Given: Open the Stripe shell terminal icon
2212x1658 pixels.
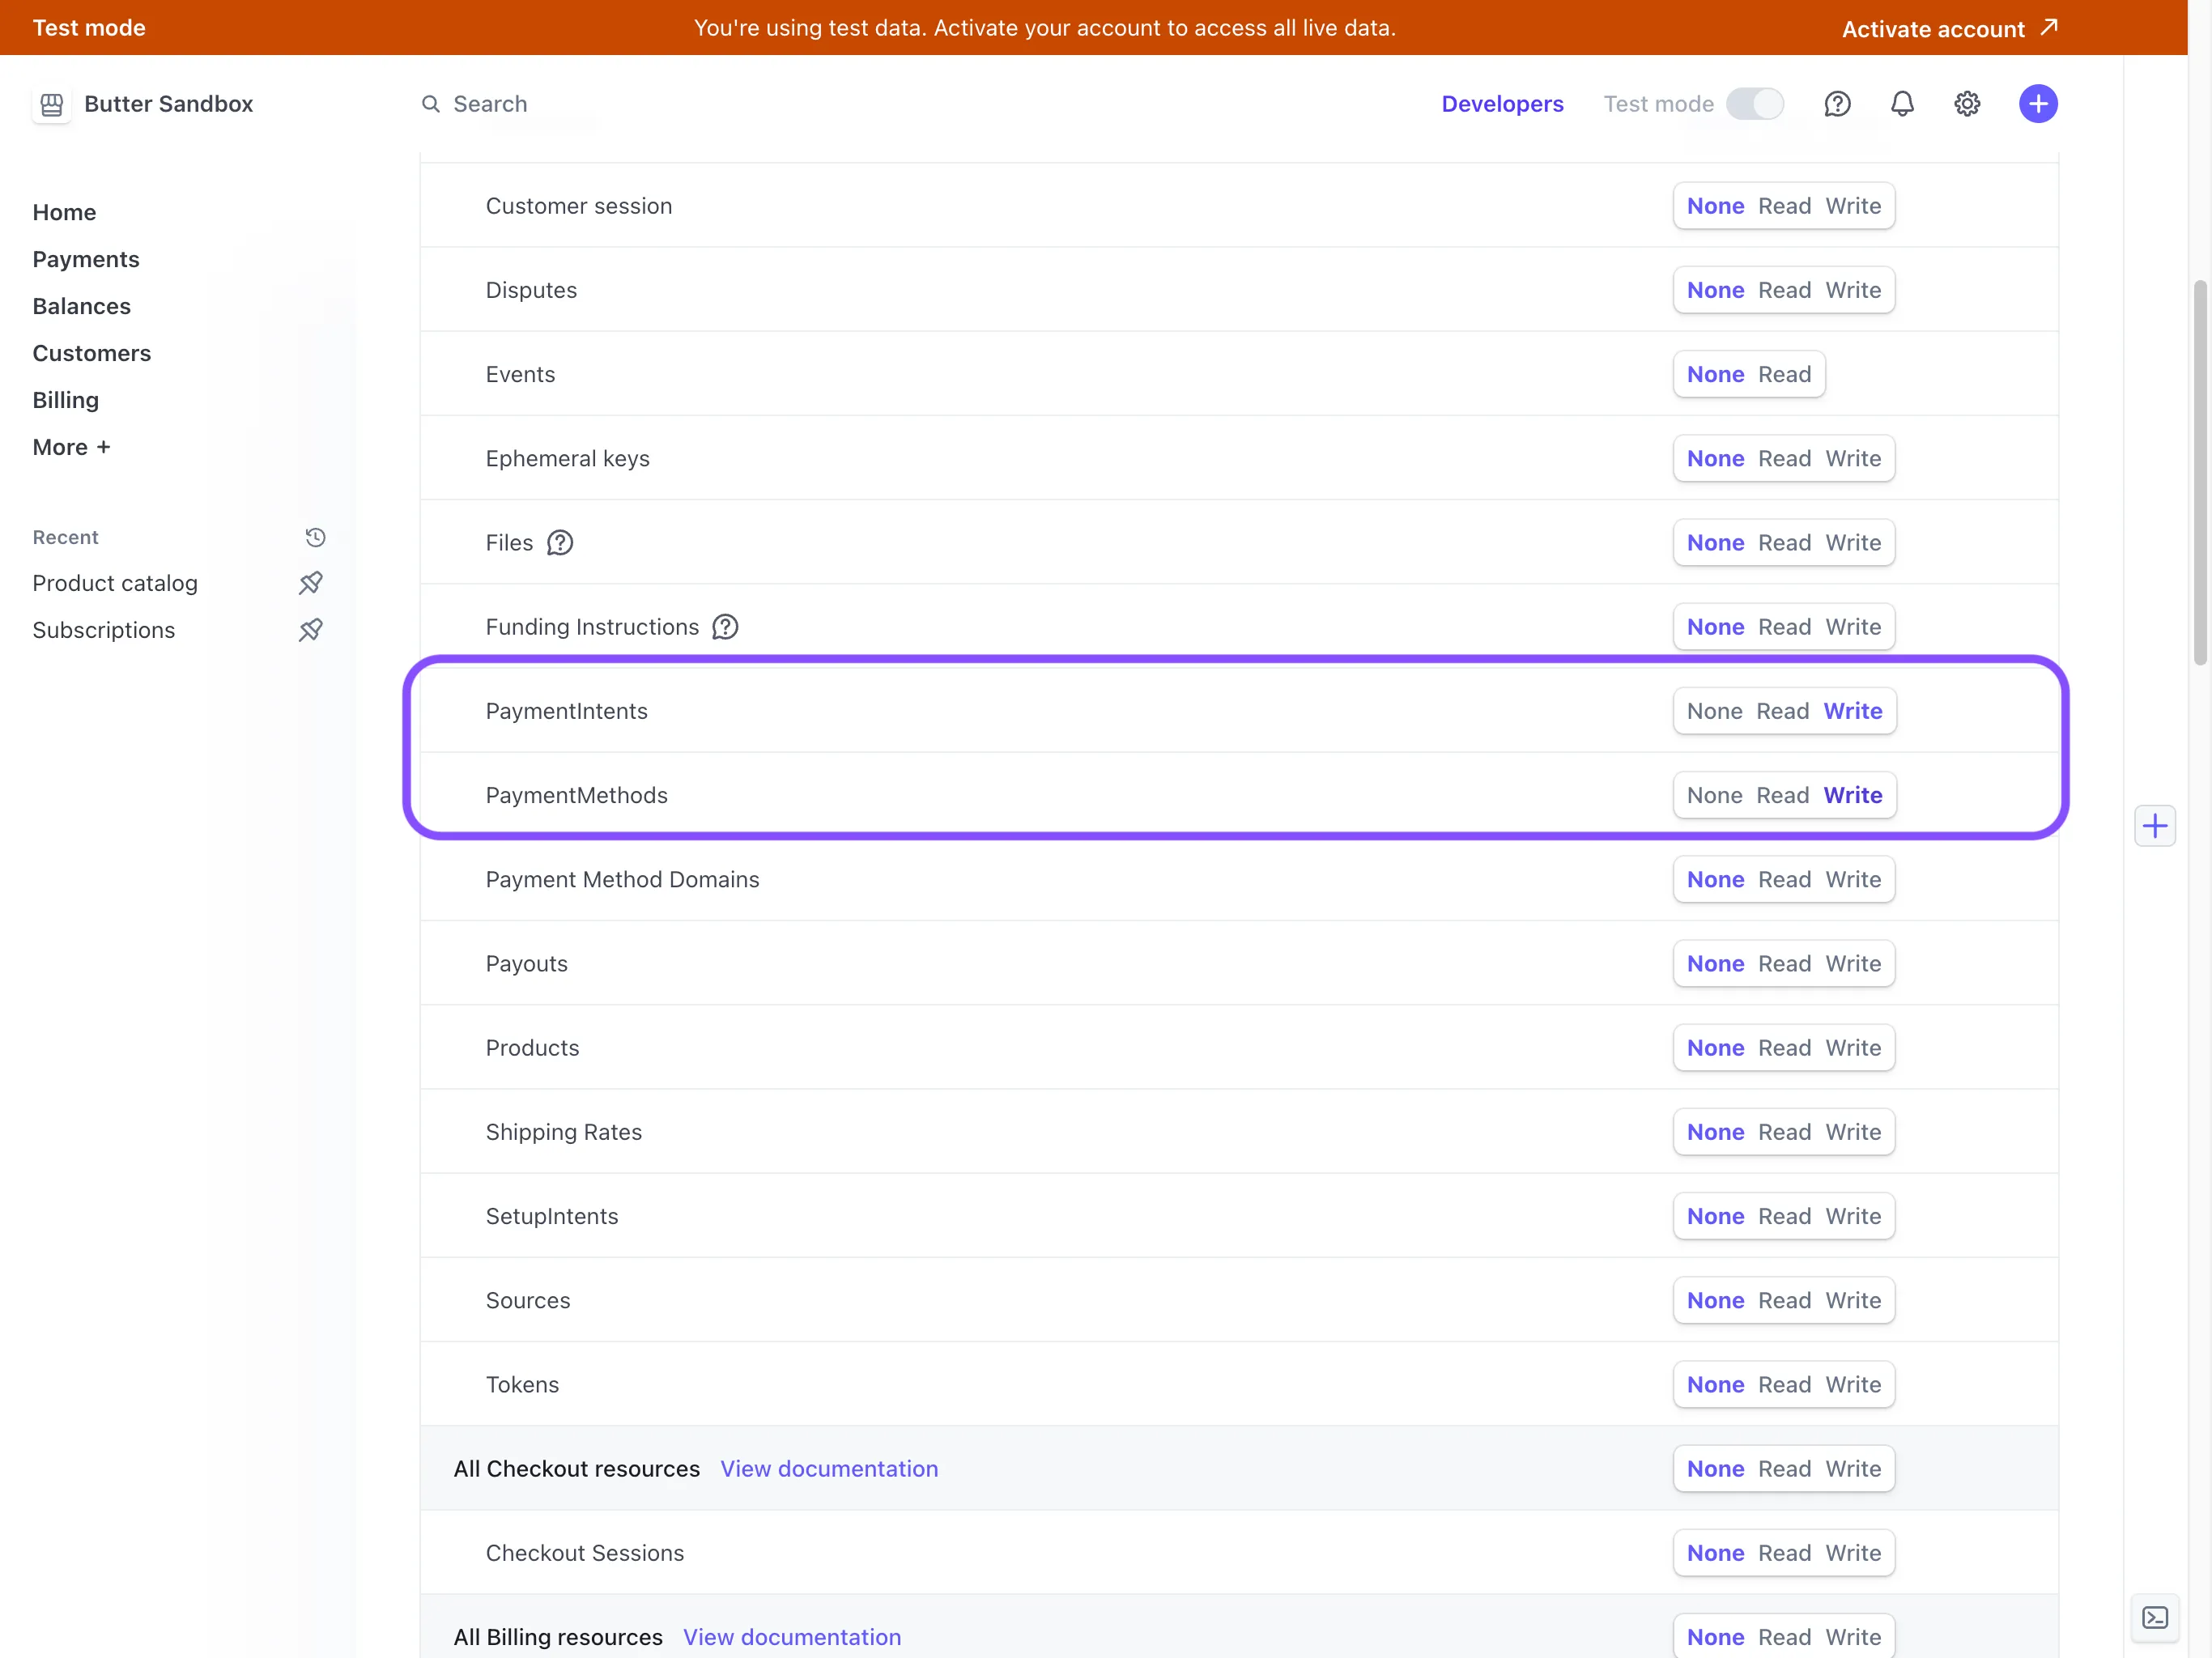Looking at the screenshot, I should pyautogui.click(x=2155, y=1617).
